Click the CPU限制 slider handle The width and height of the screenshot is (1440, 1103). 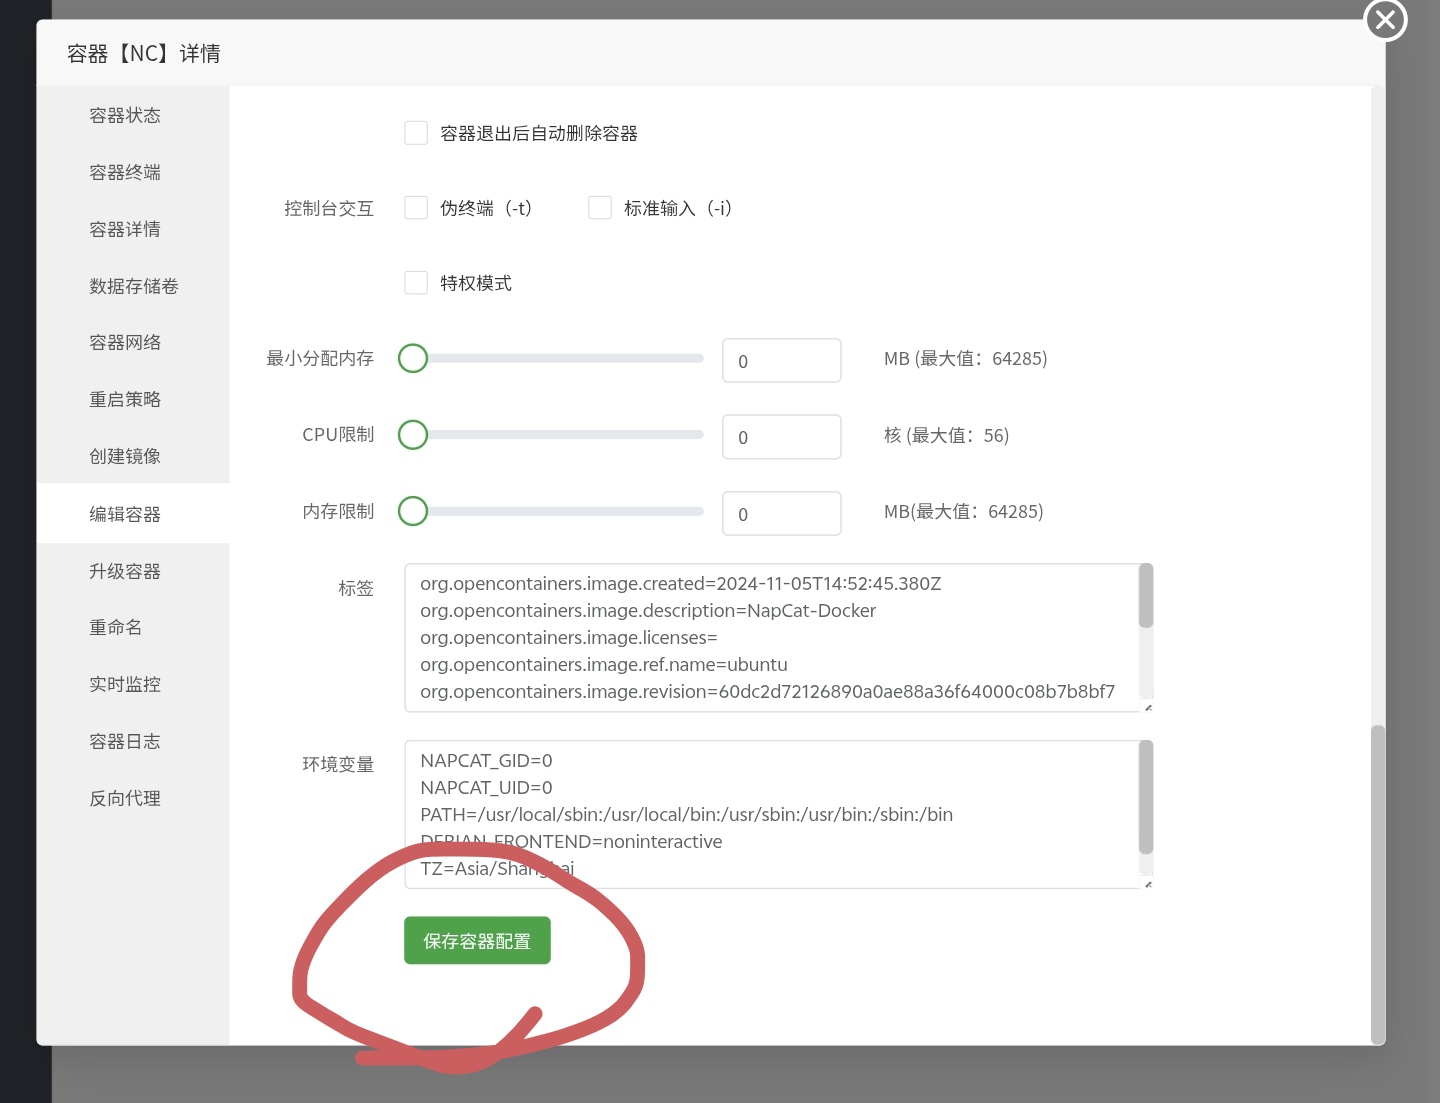[413, 435]
